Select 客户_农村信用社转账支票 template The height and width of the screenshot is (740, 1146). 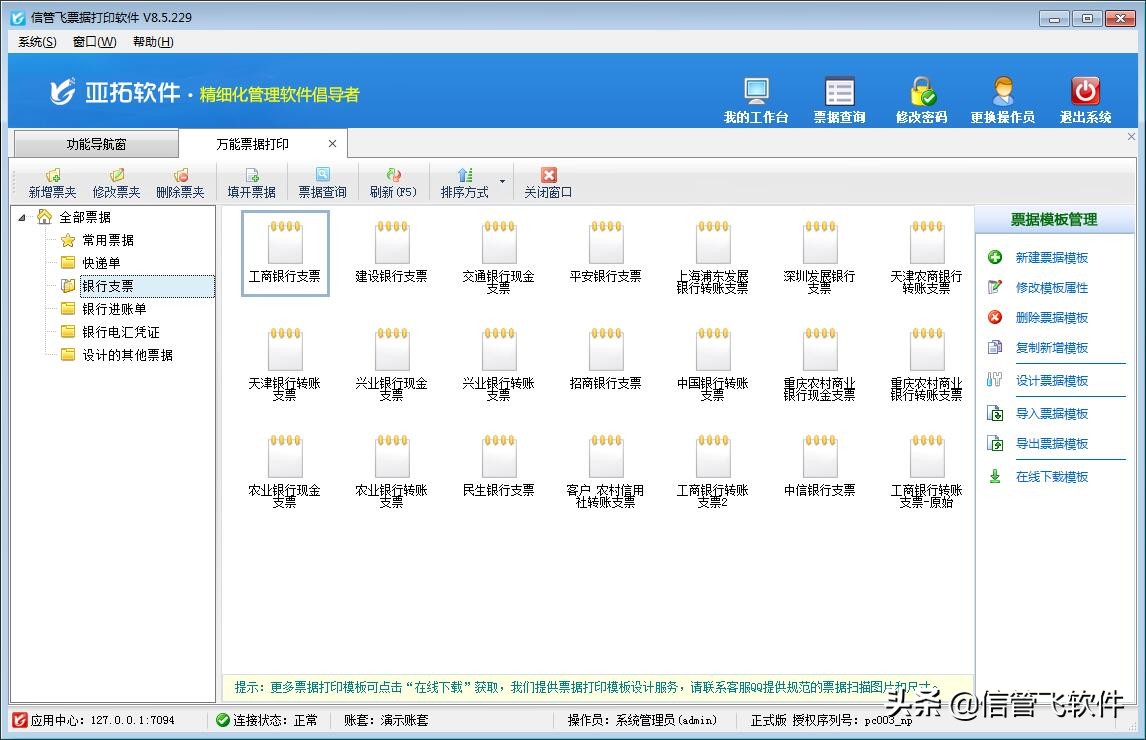point(606,470)
